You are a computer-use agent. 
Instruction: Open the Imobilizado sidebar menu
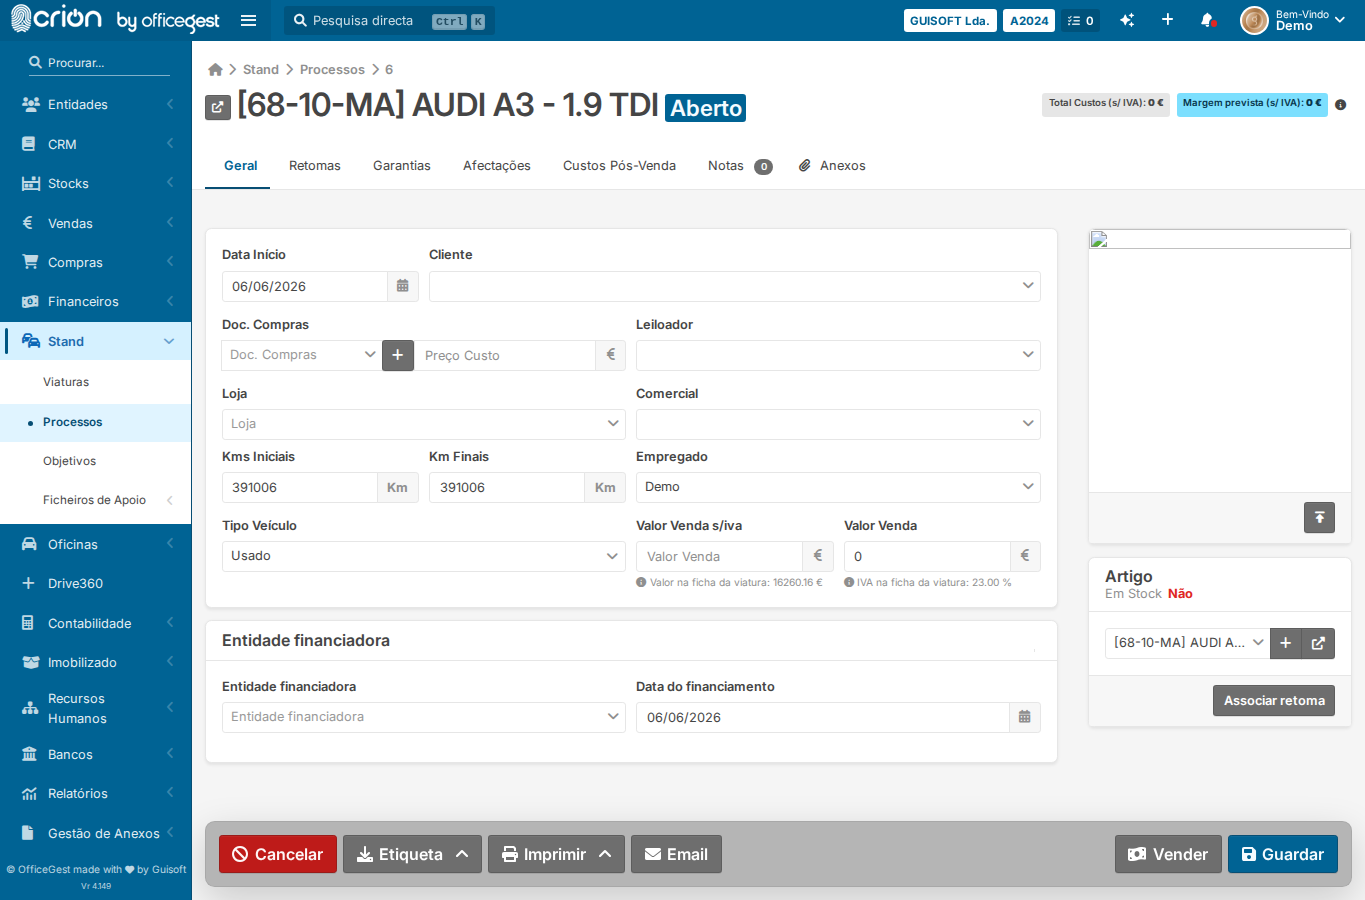[x=96, y=662]
